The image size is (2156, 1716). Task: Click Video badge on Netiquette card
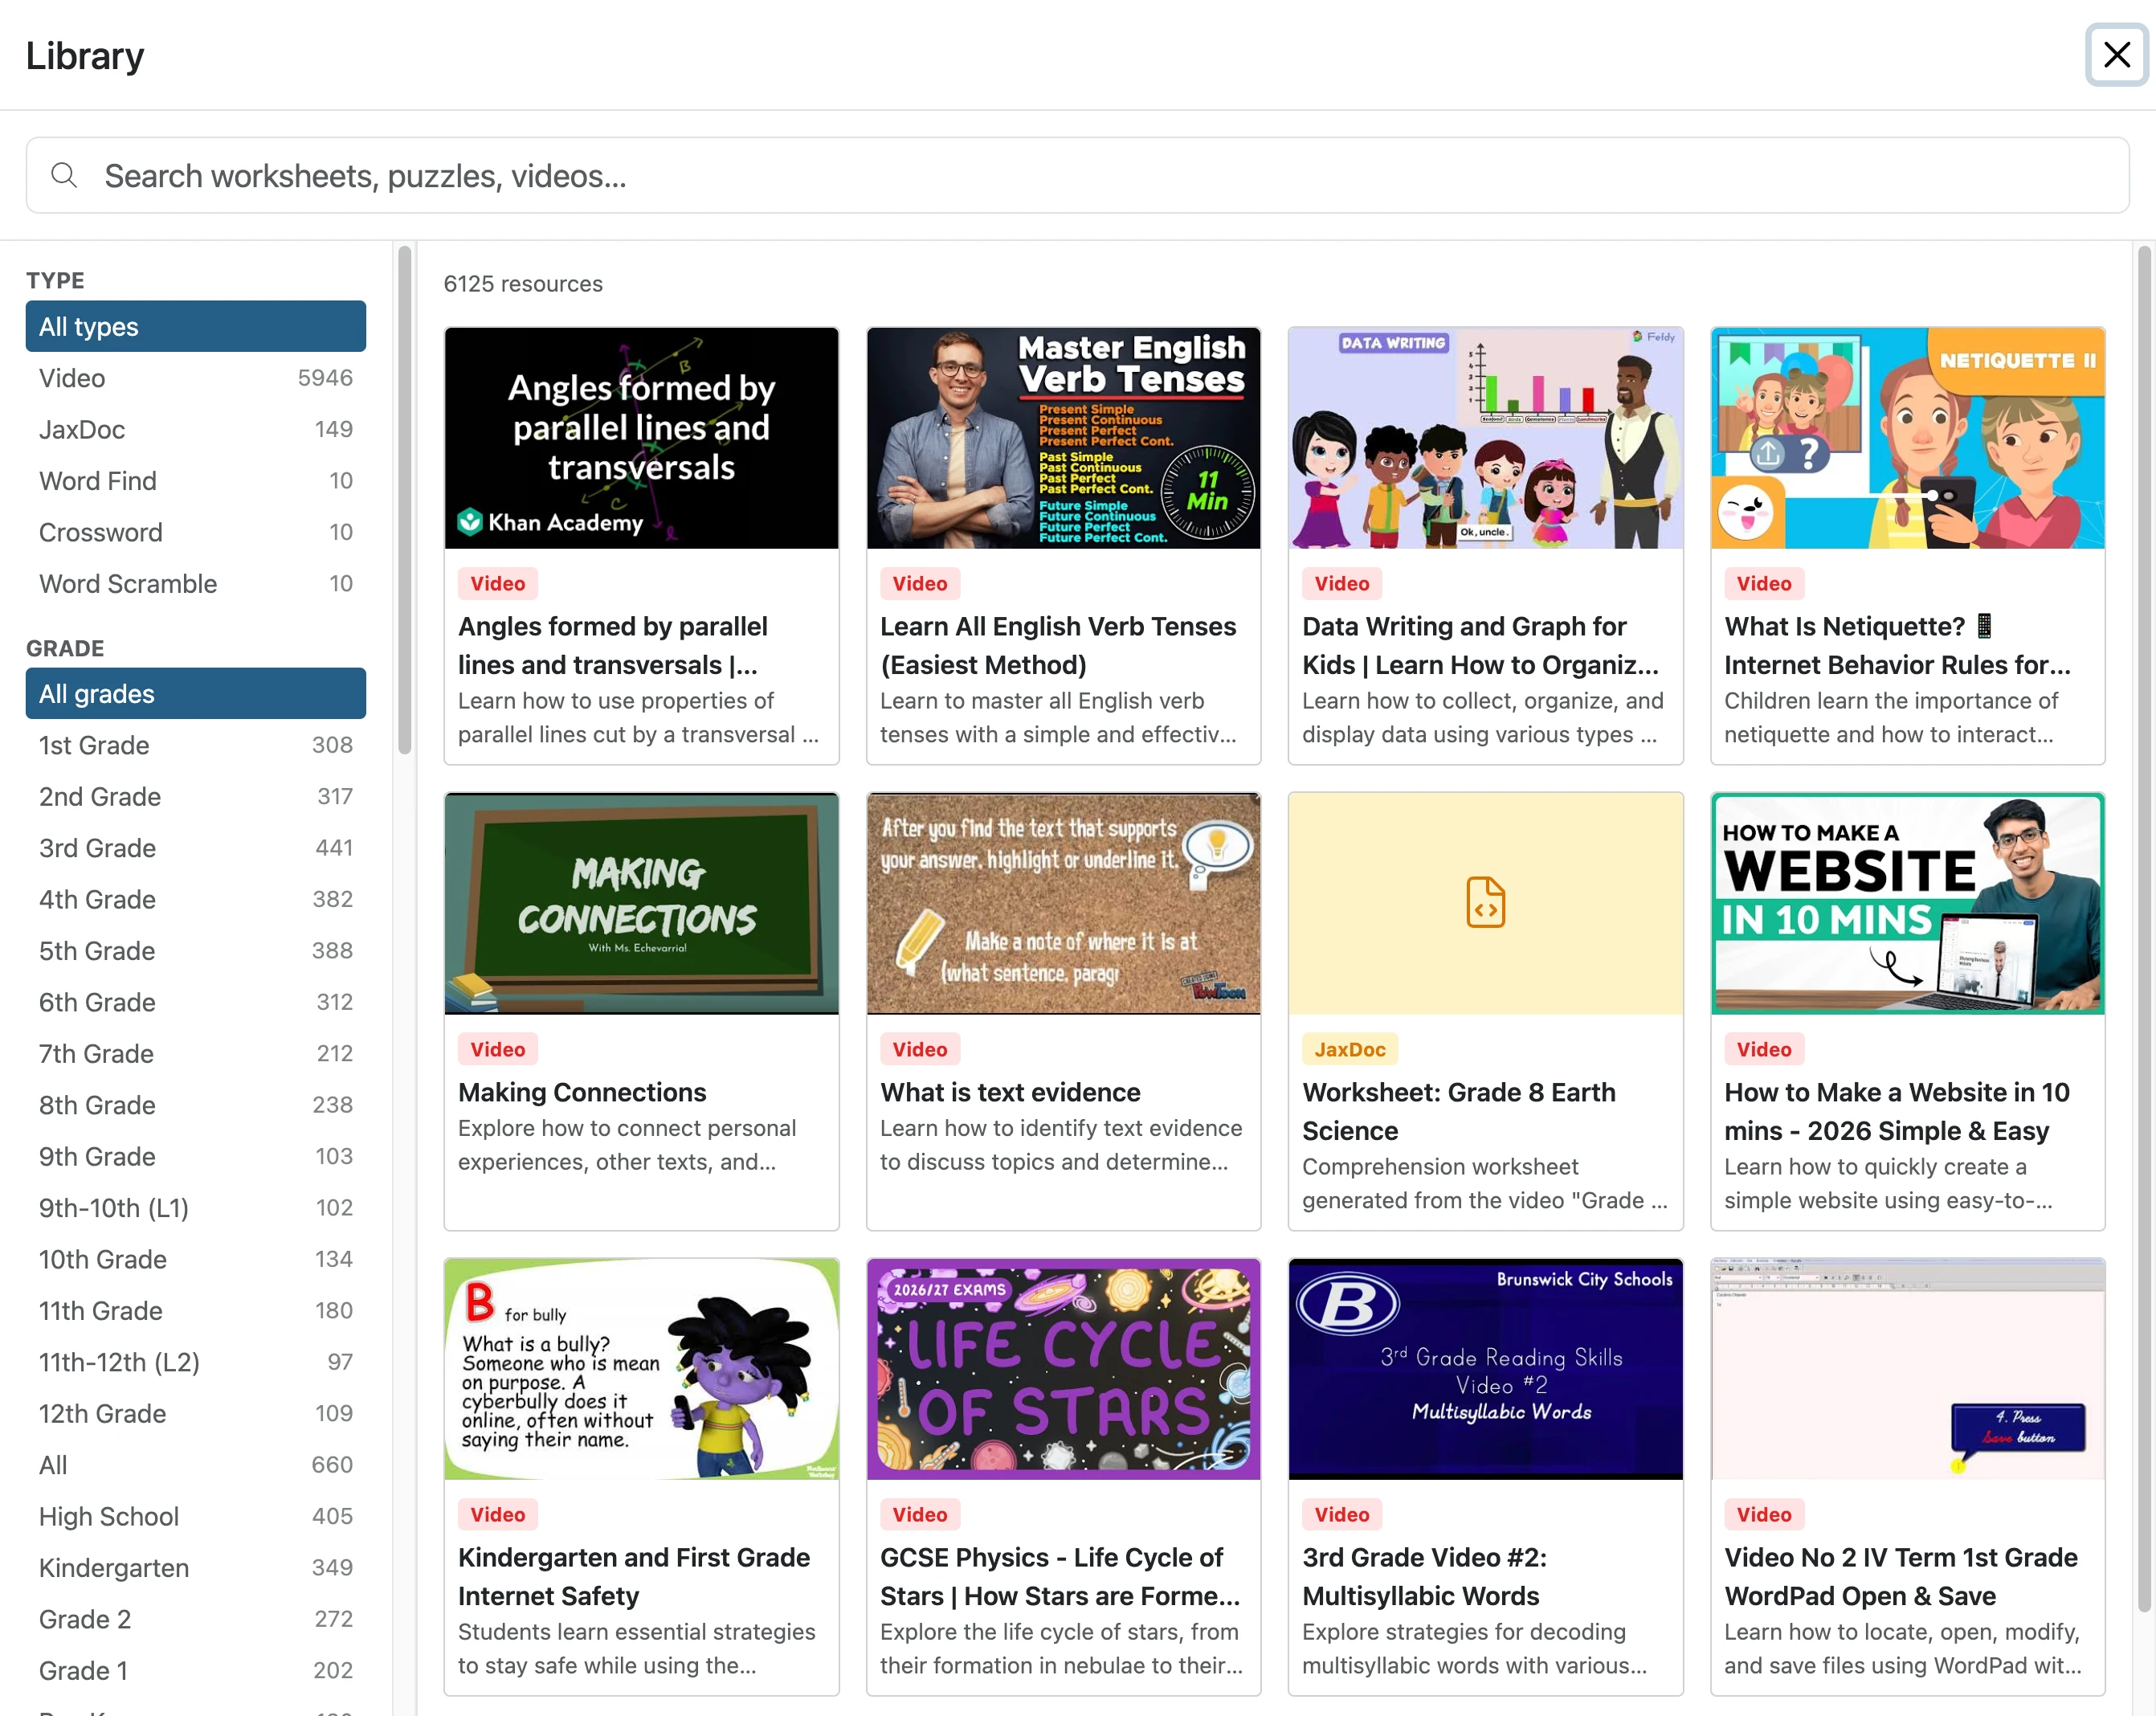1763,583
